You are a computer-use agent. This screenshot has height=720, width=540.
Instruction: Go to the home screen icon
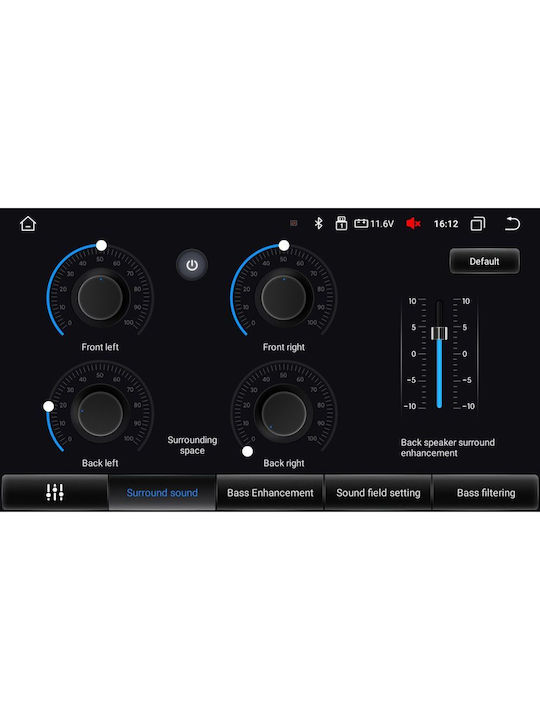coord(28,224)
